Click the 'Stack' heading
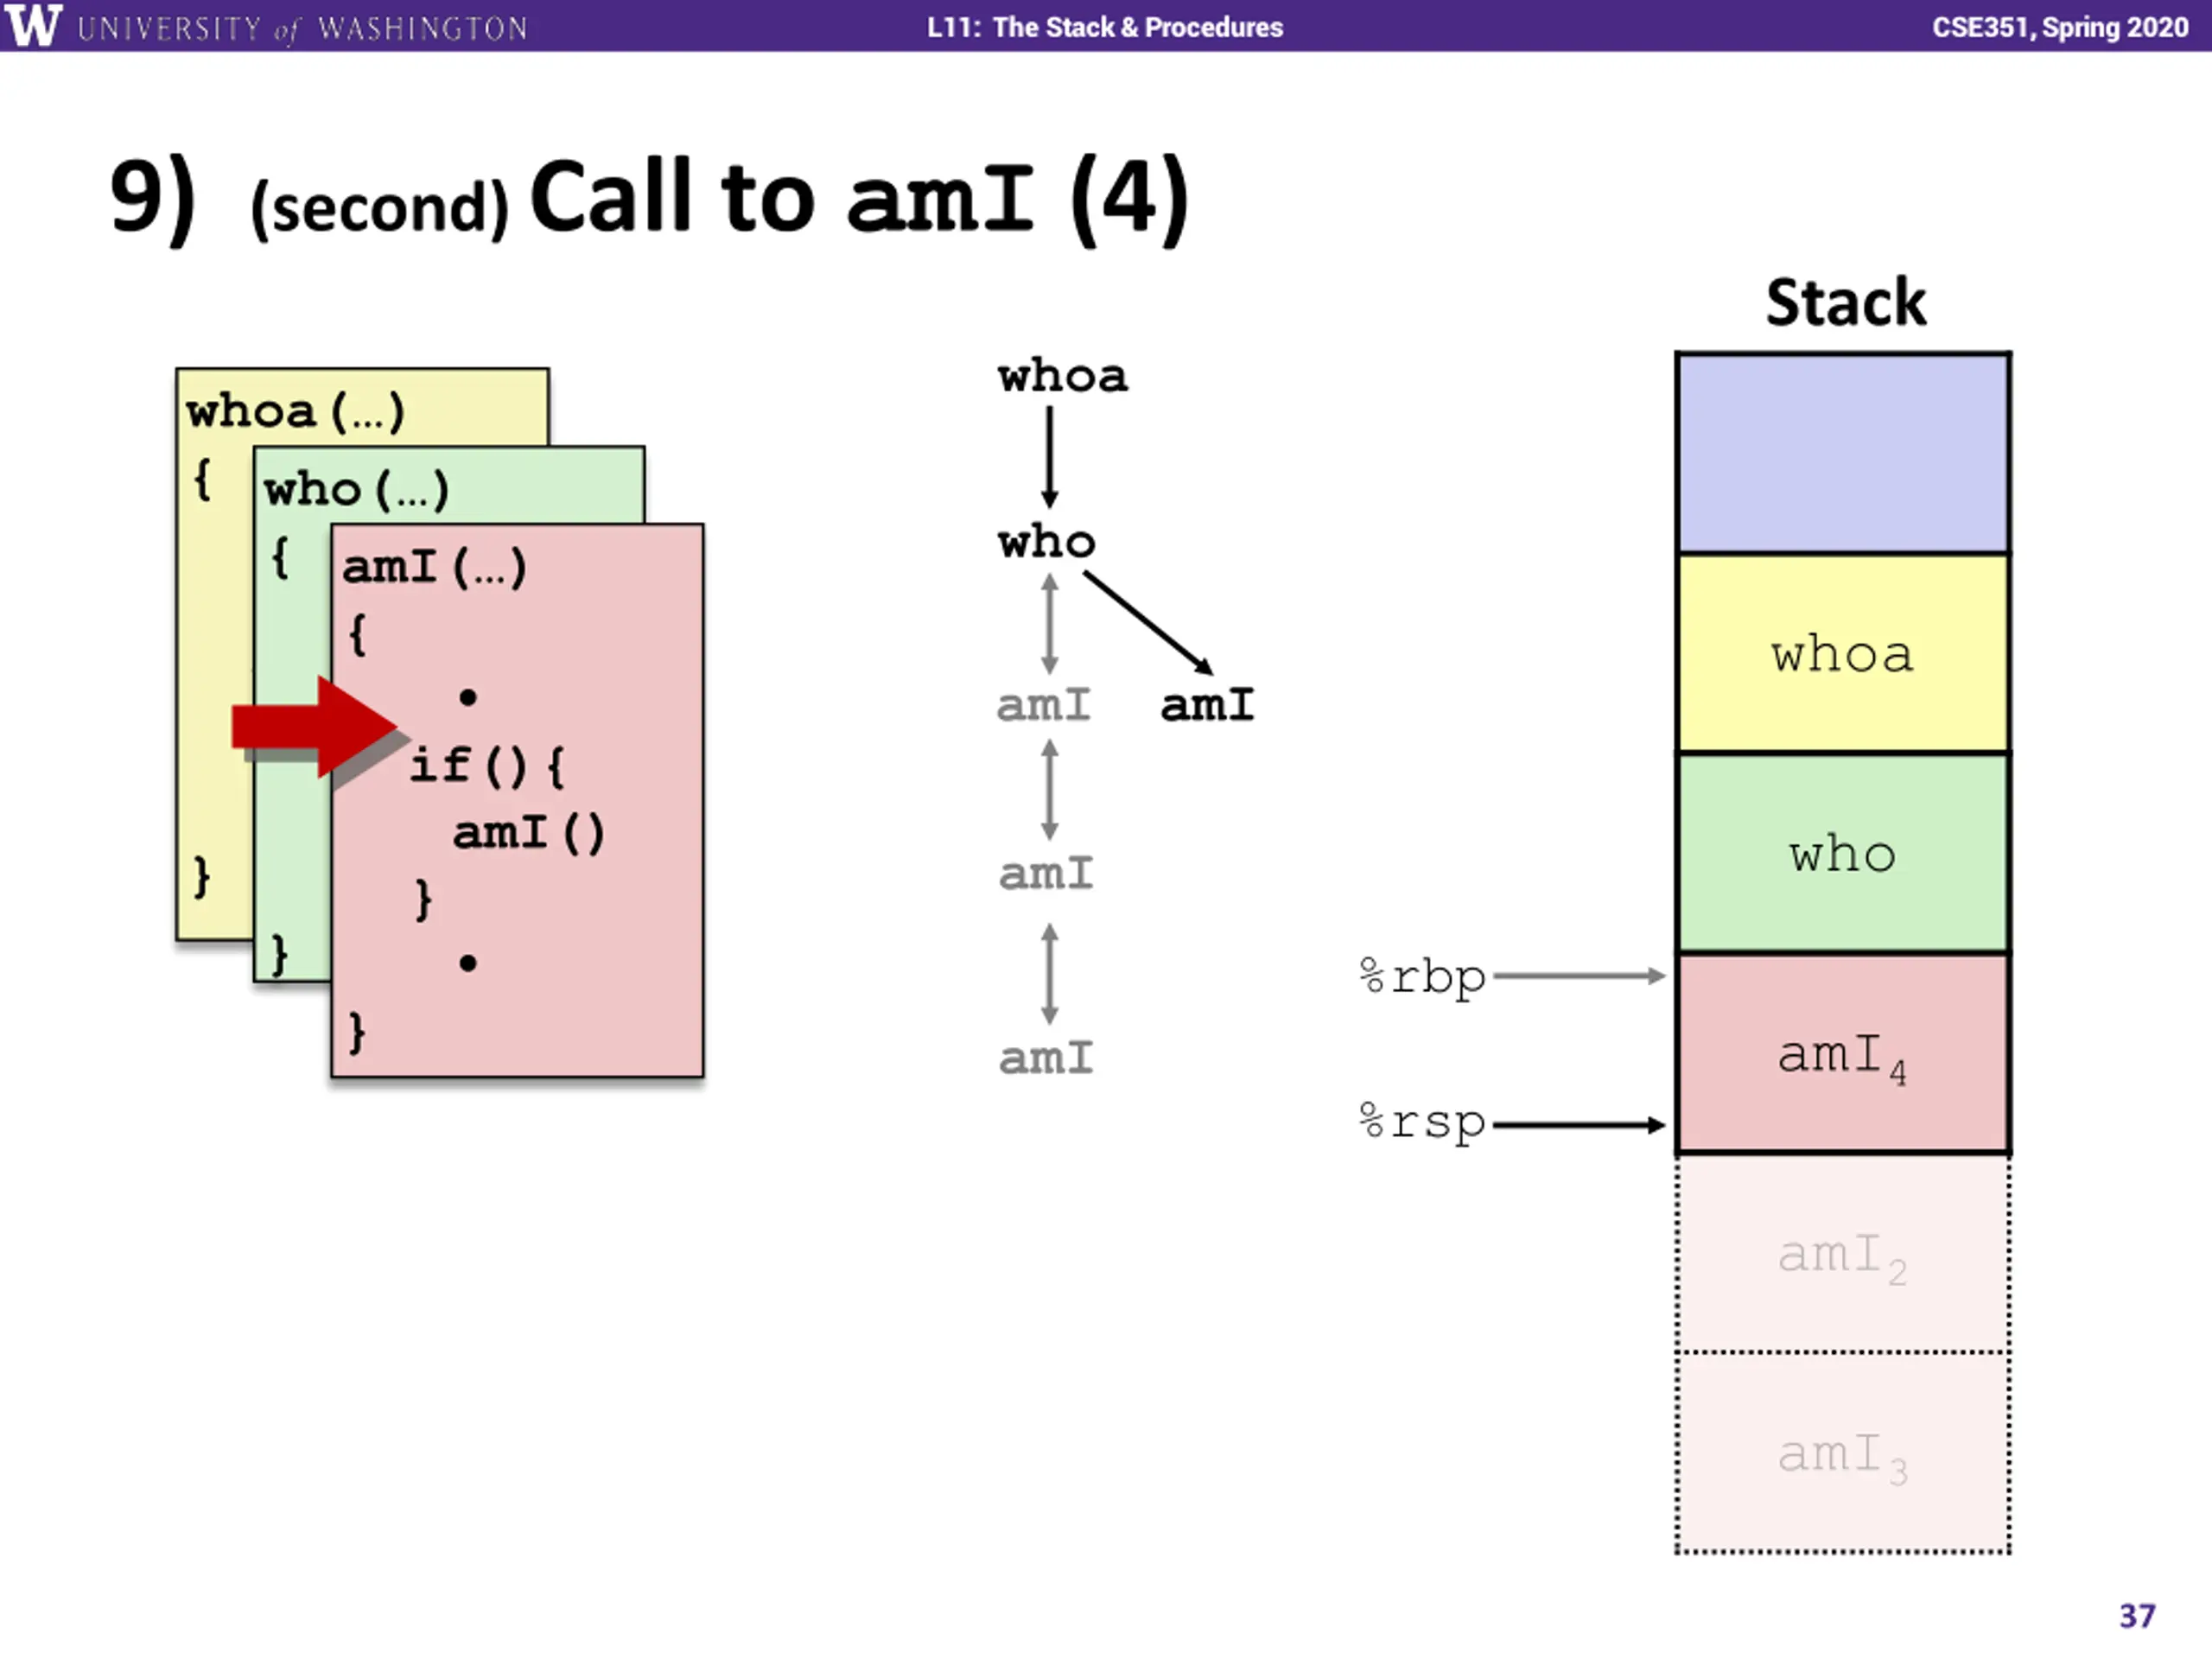Screen dimensions: 2212x1659 [1845, 302]
